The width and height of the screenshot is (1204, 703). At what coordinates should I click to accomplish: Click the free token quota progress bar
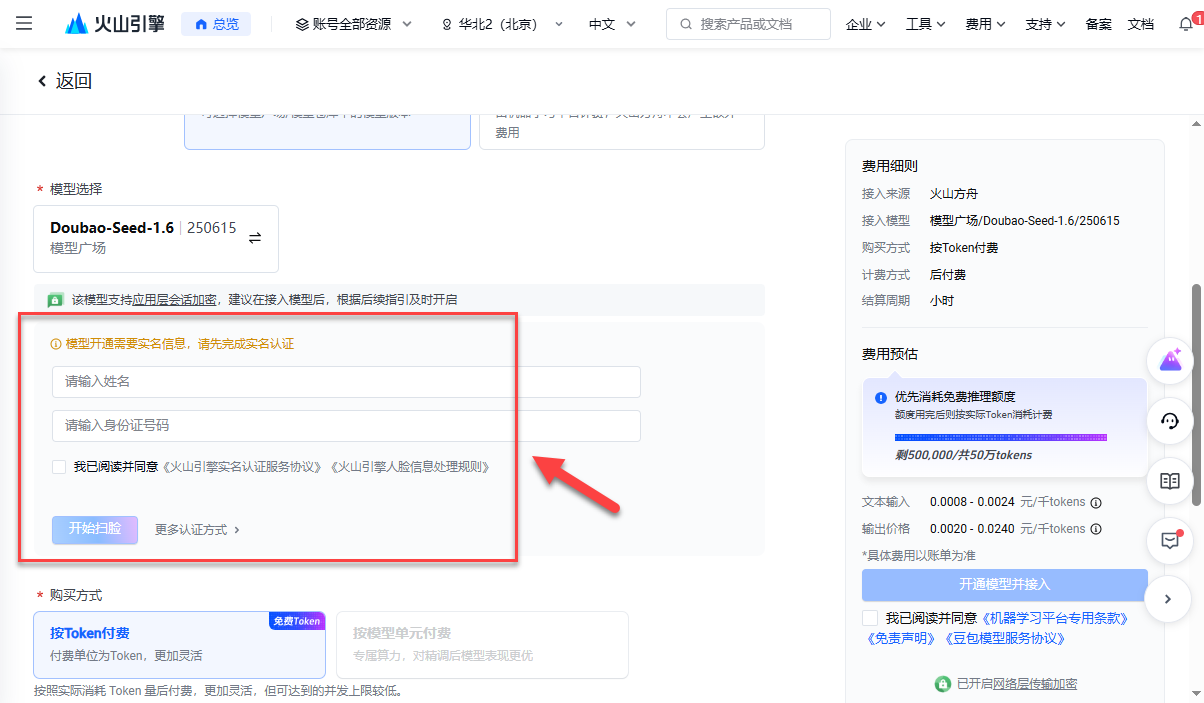tap(1000, 437)
